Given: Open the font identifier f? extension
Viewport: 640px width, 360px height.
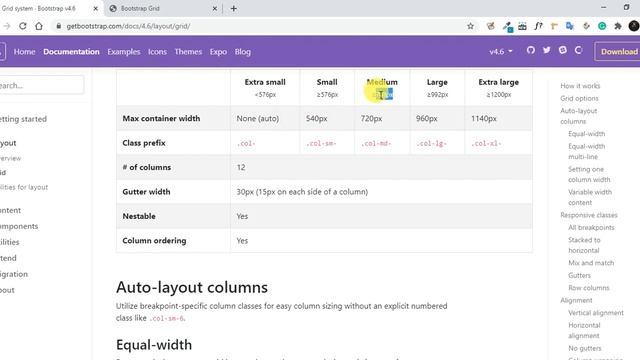Looking at the screenshot, I should tap(538, 26).
